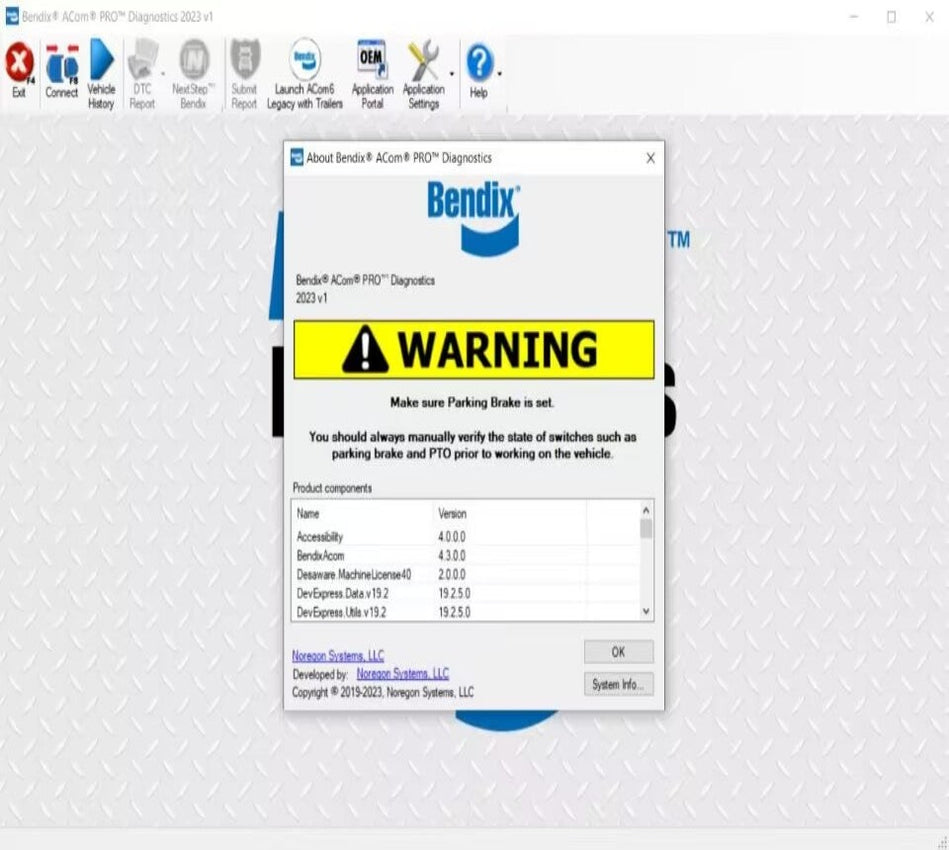This screenshot has width=949, height=850.
Task: Click the Version column header
Action: pos(452,514)
